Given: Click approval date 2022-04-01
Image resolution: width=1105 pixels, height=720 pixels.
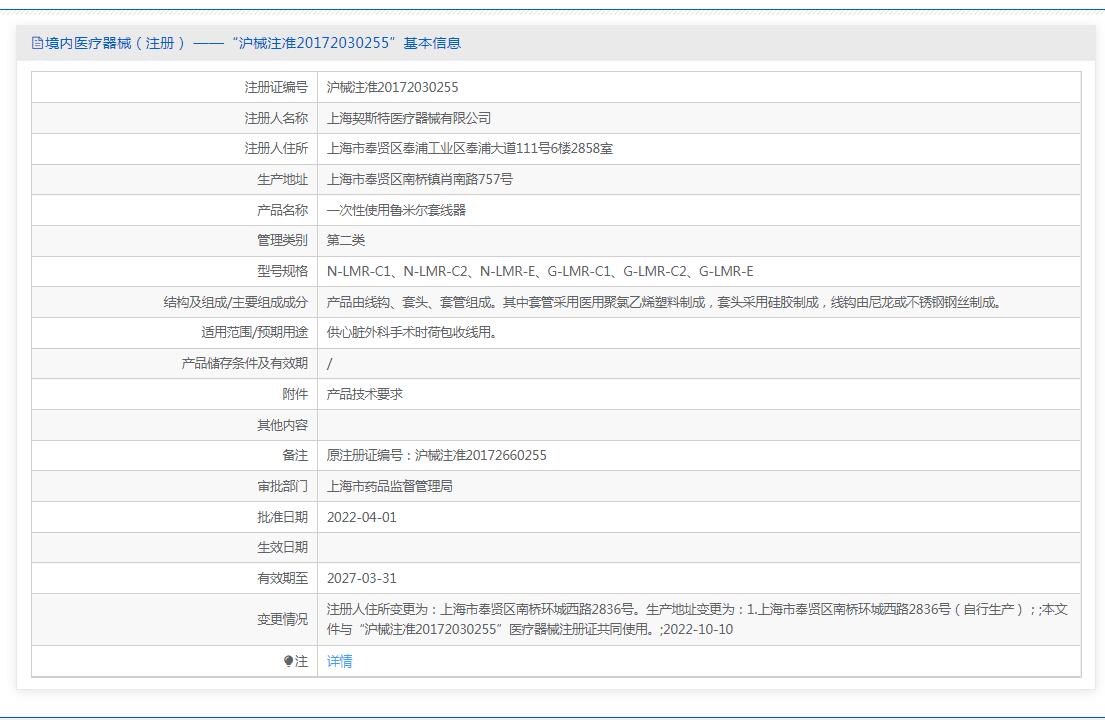Looking at the screenshot, I should click(361, 517).
